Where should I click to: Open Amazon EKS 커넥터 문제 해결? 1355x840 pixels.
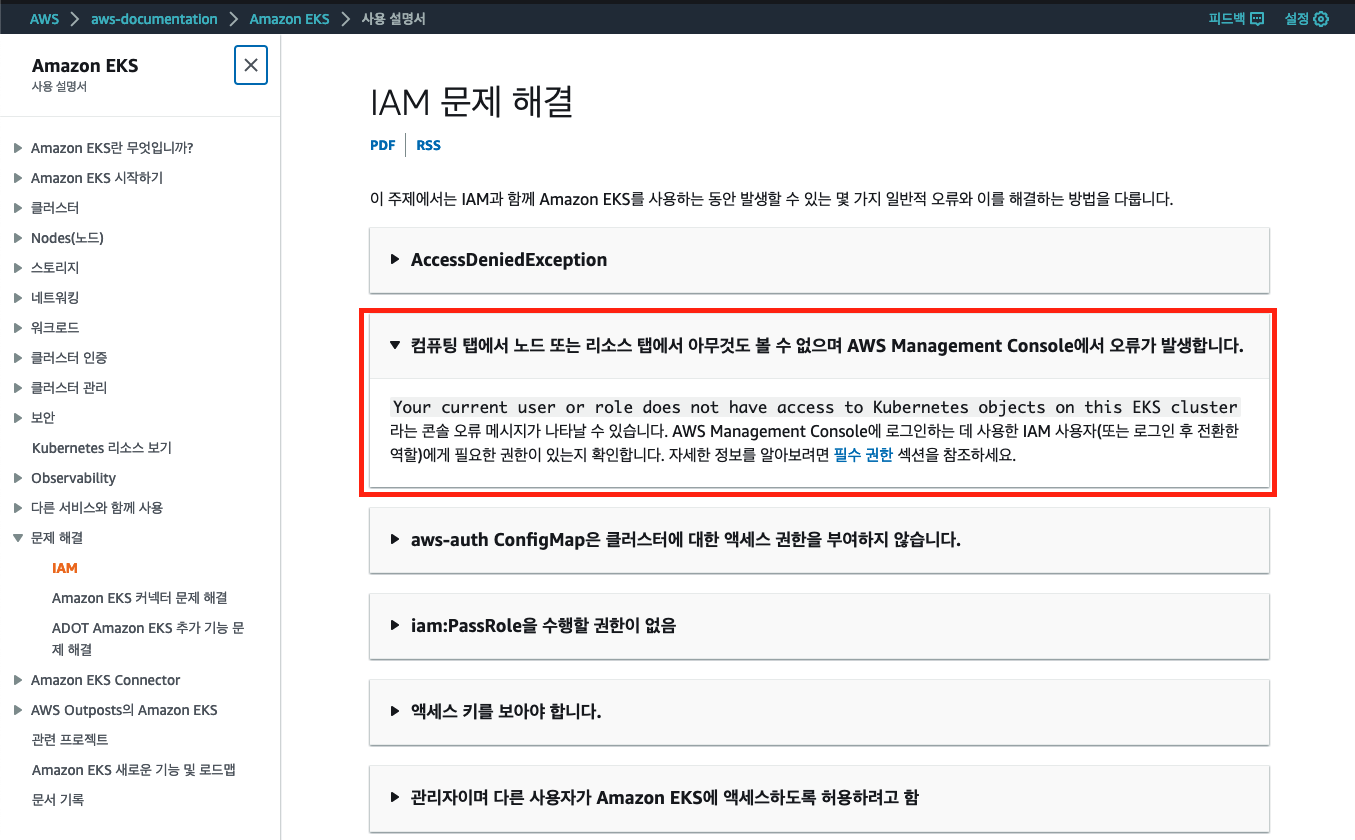140,598
